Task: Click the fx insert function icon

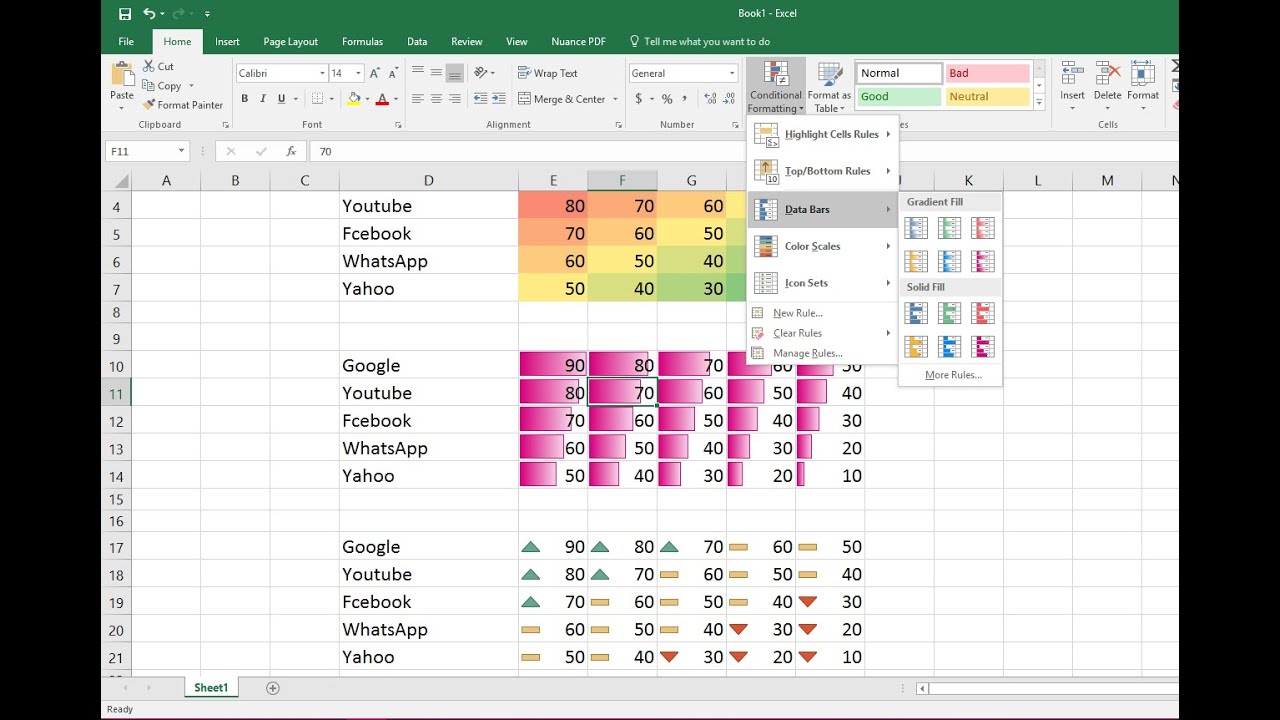Action: [x=291, y=151]
